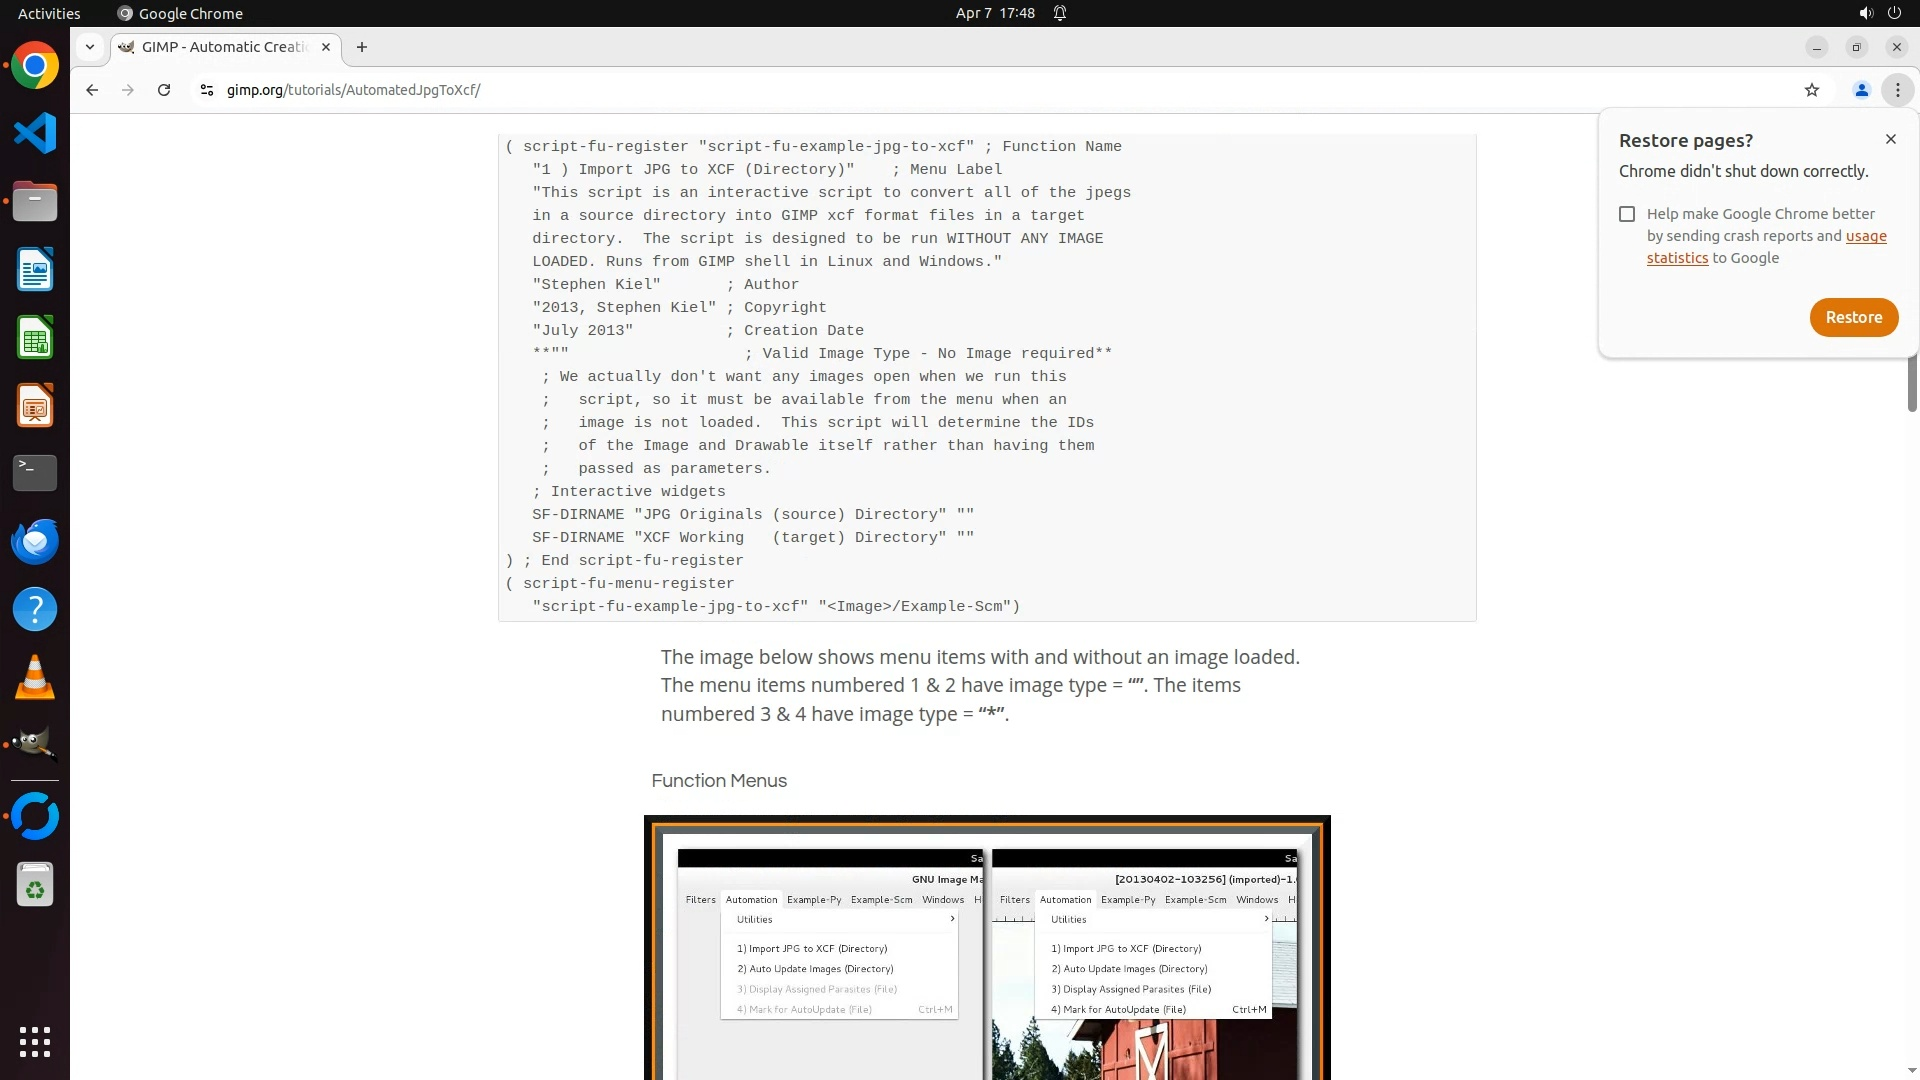Open the Chrome profile avatar icon
The width and height of the screenshot is (1920, 1080).
(1862, 90)
